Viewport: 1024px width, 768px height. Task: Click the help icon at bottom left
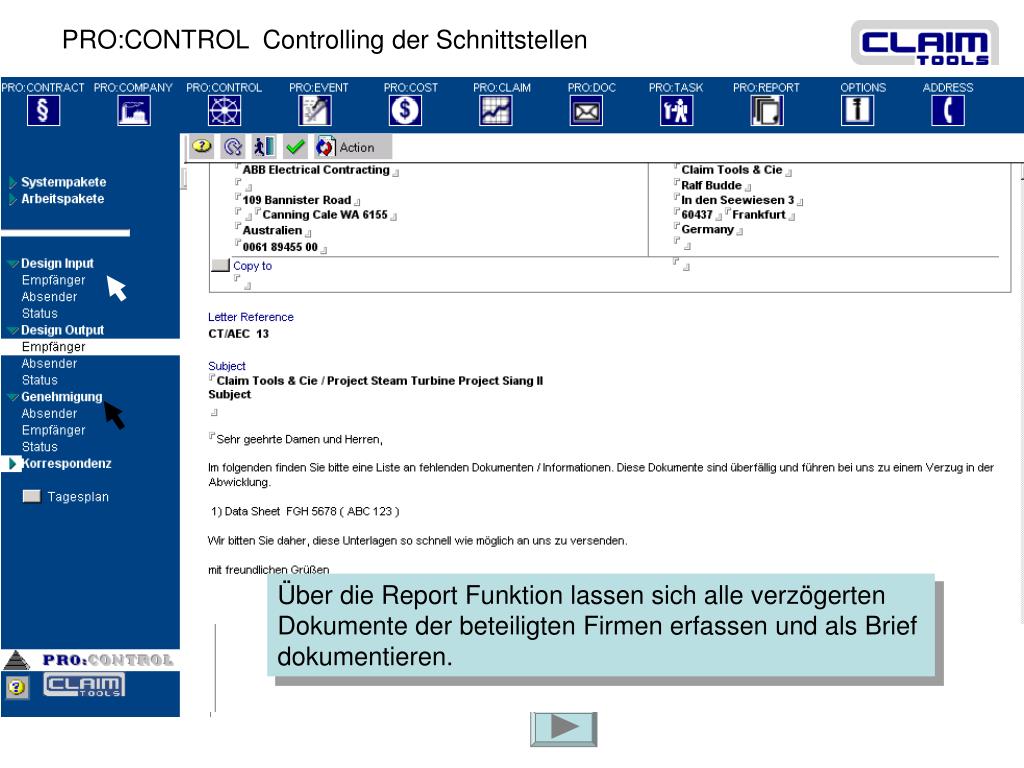coord(17,687)
